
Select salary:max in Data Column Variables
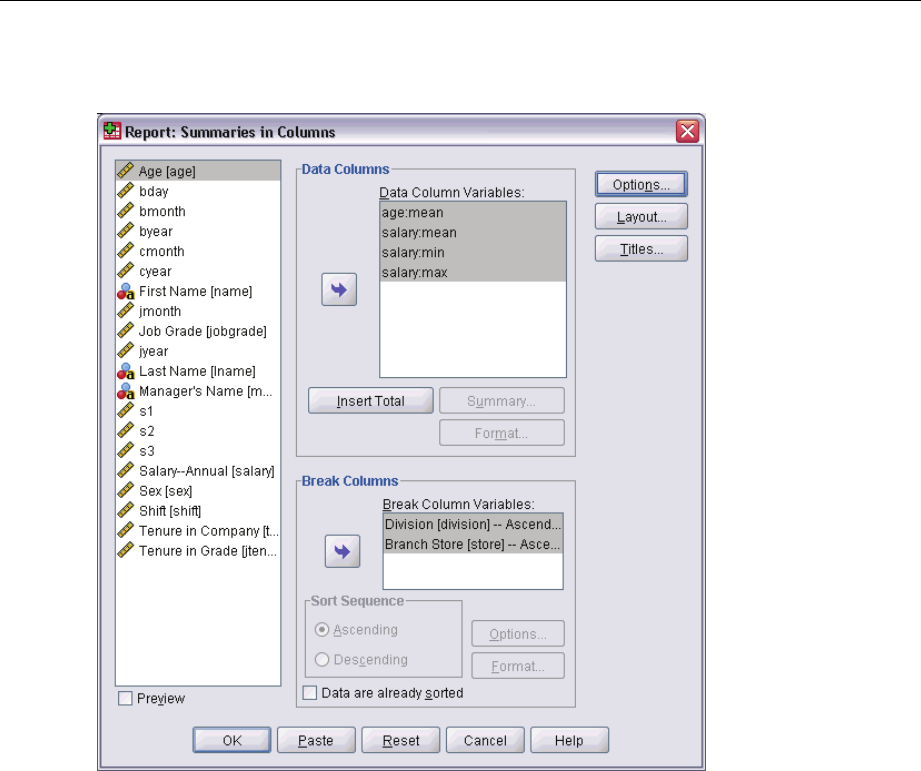(473, 272)
